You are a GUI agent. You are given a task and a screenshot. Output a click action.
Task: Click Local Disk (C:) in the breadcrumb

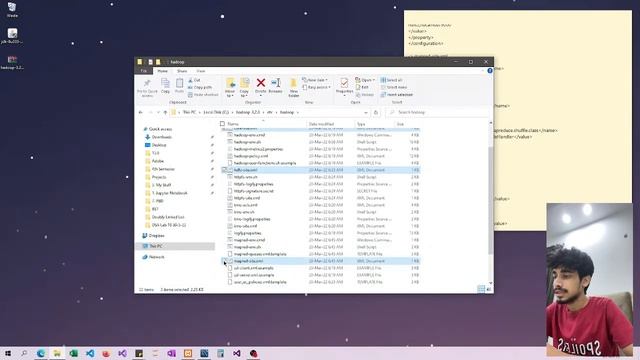click(216, 112)
